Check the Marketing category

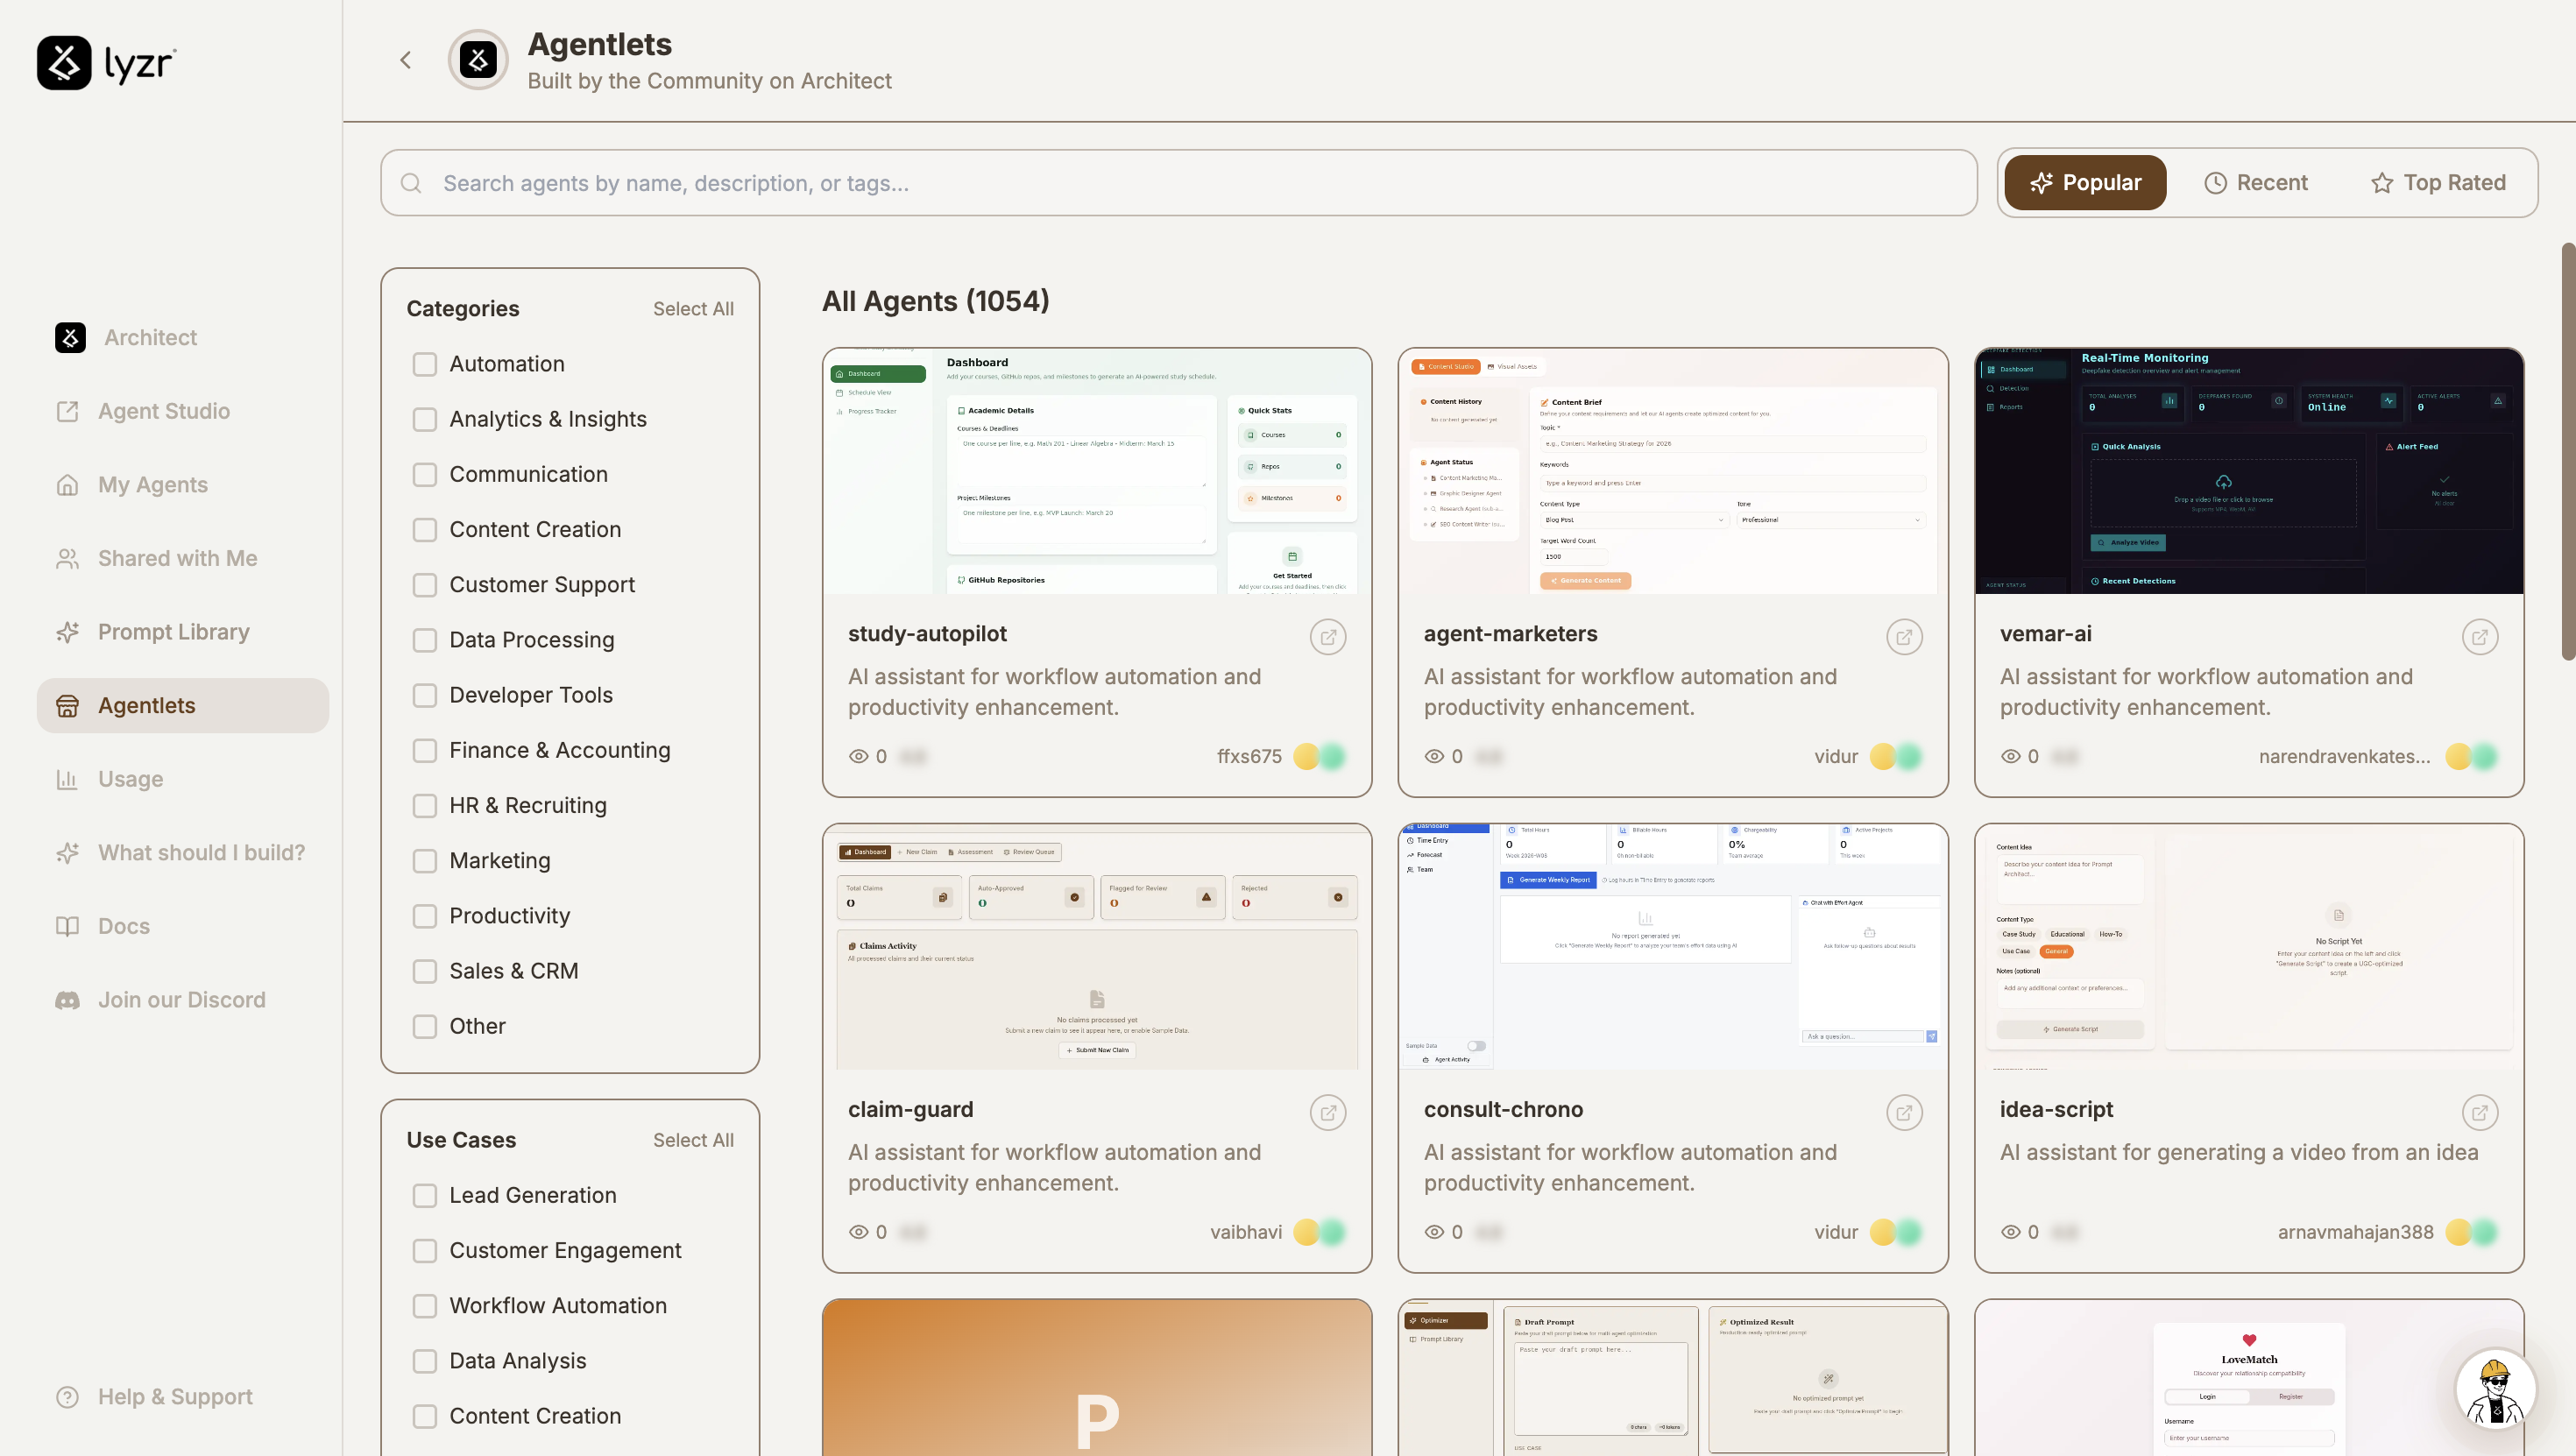(x=425, y=861)
